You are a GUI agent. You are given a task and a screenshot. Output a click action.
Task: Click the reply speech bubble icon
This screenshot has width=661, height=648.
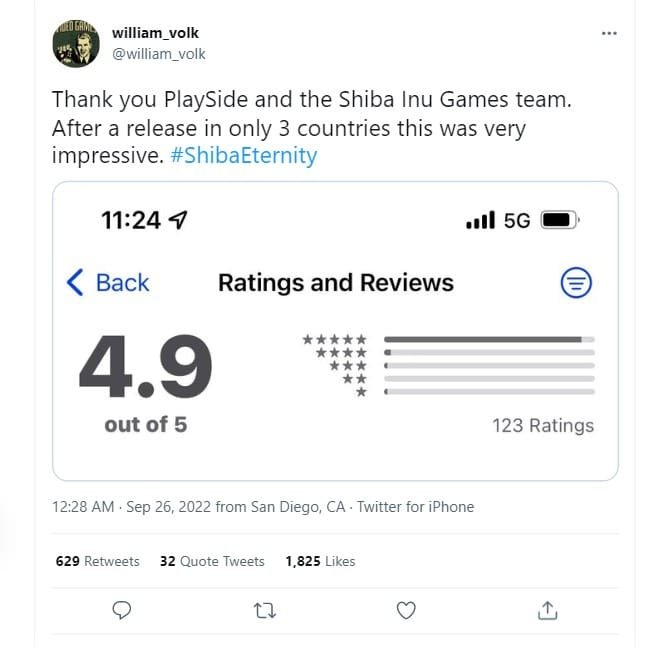click(122, 609)
